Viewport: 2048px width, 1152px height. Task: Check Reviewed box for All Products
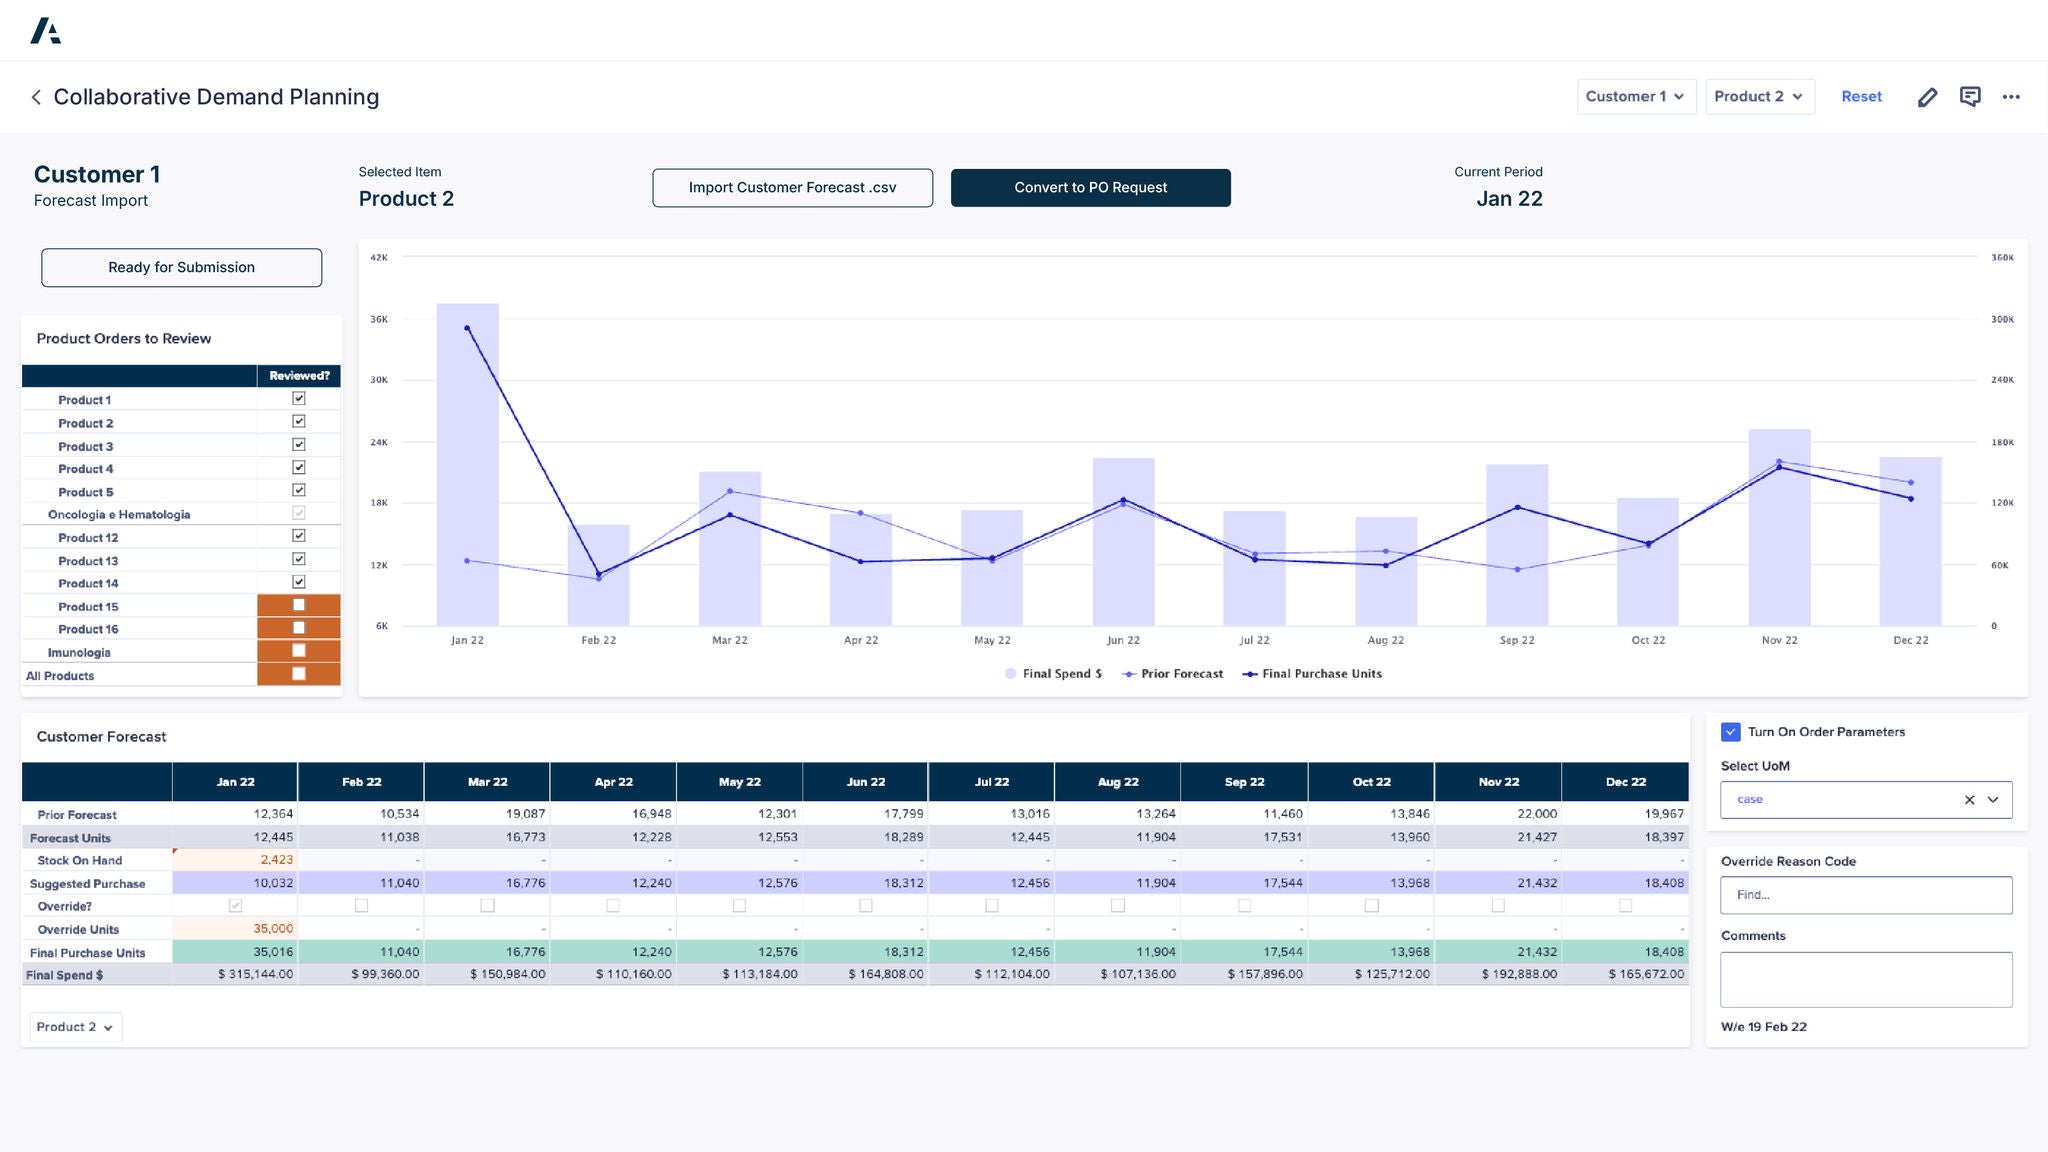tap(298, 674)
